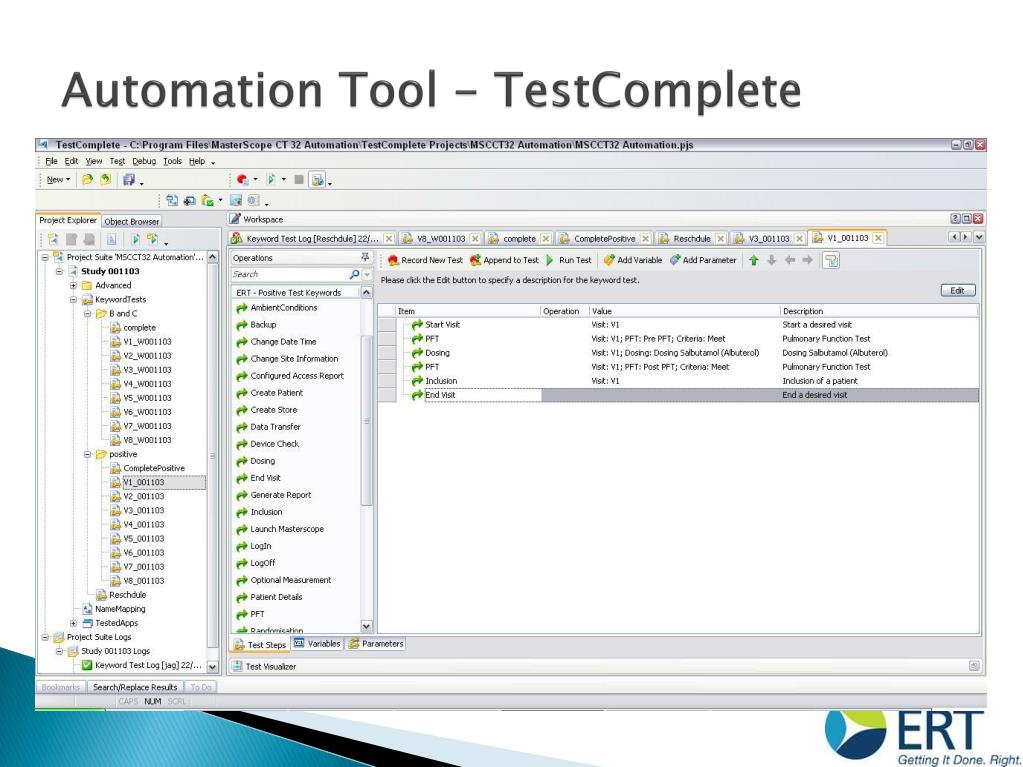This screenshot has height=767, width=1023.
Task: Click the green run icon in main toolbar
Action: click(271, 179)
